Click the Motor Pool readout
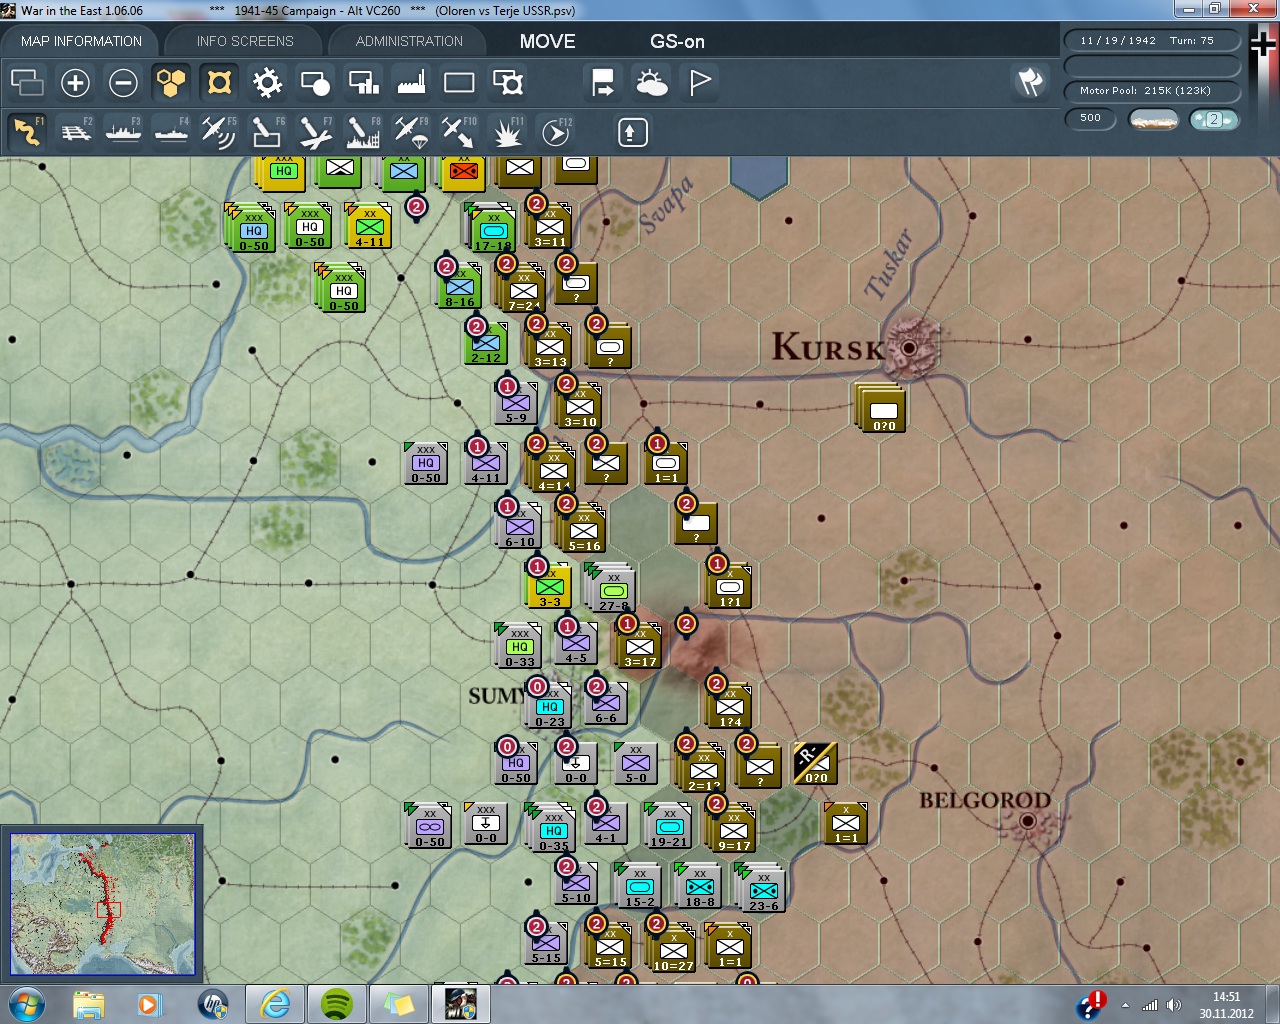Viewport: 1280px width, 1024px height. [1152, 91]
